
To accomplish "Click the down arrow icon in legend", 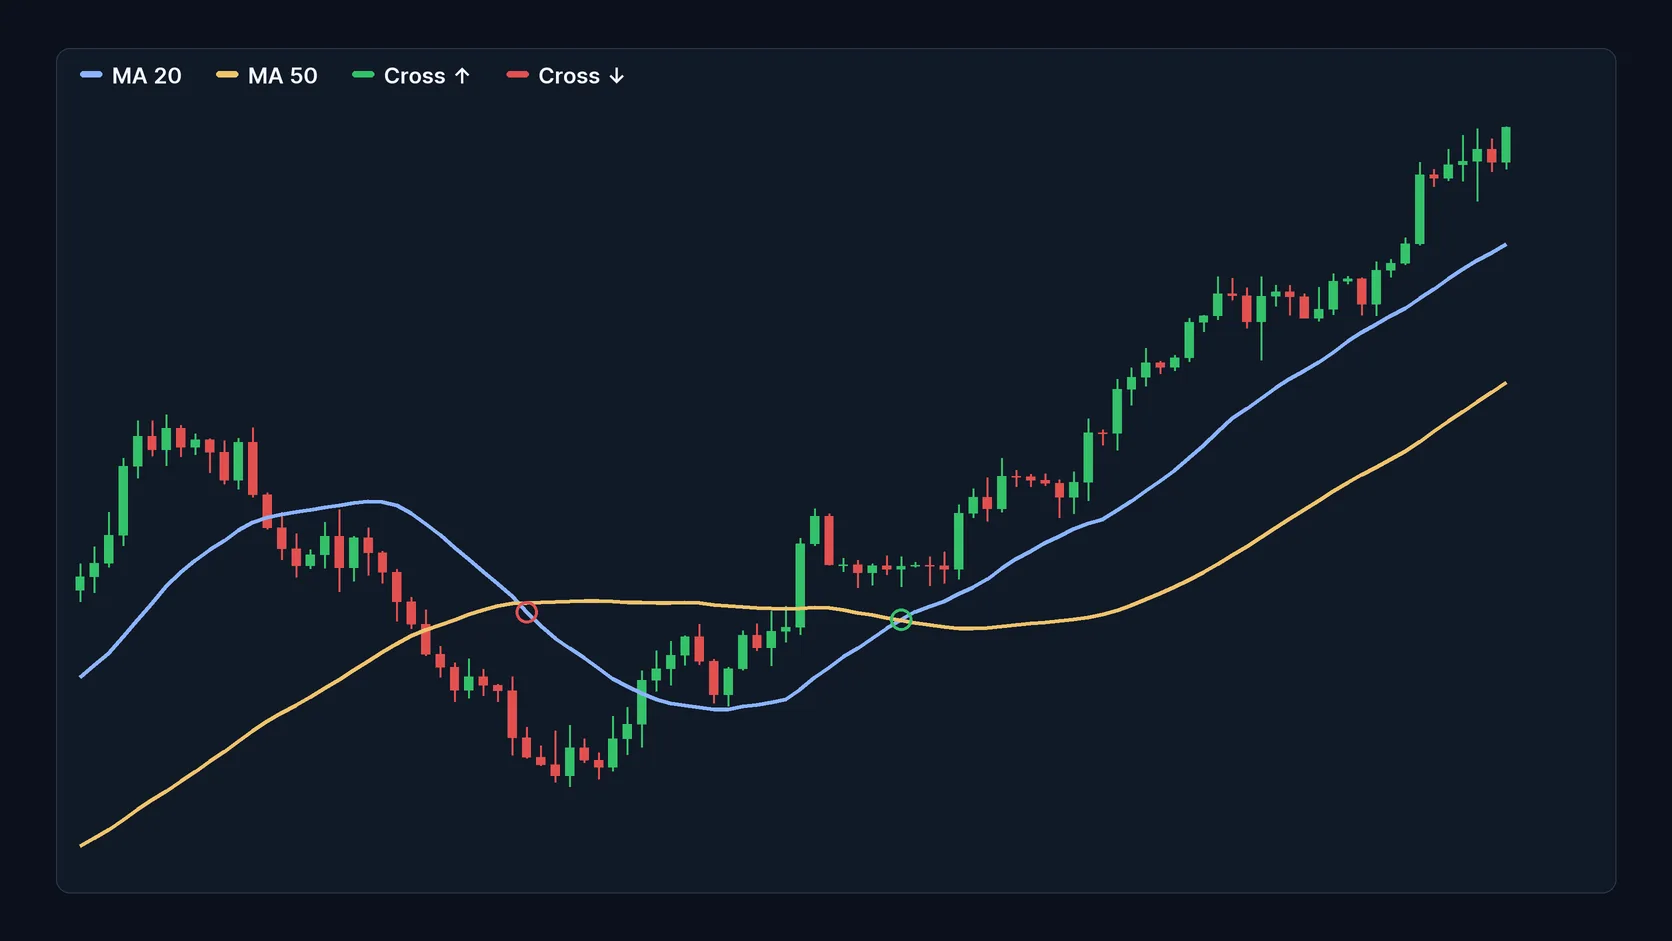I will (x=617, y=76).
